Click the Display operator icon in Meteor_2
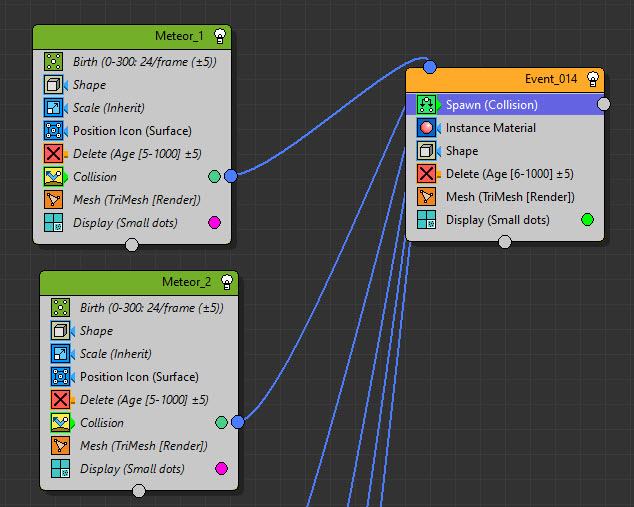Viewport: 634px width, 507px height. [60, 469]
